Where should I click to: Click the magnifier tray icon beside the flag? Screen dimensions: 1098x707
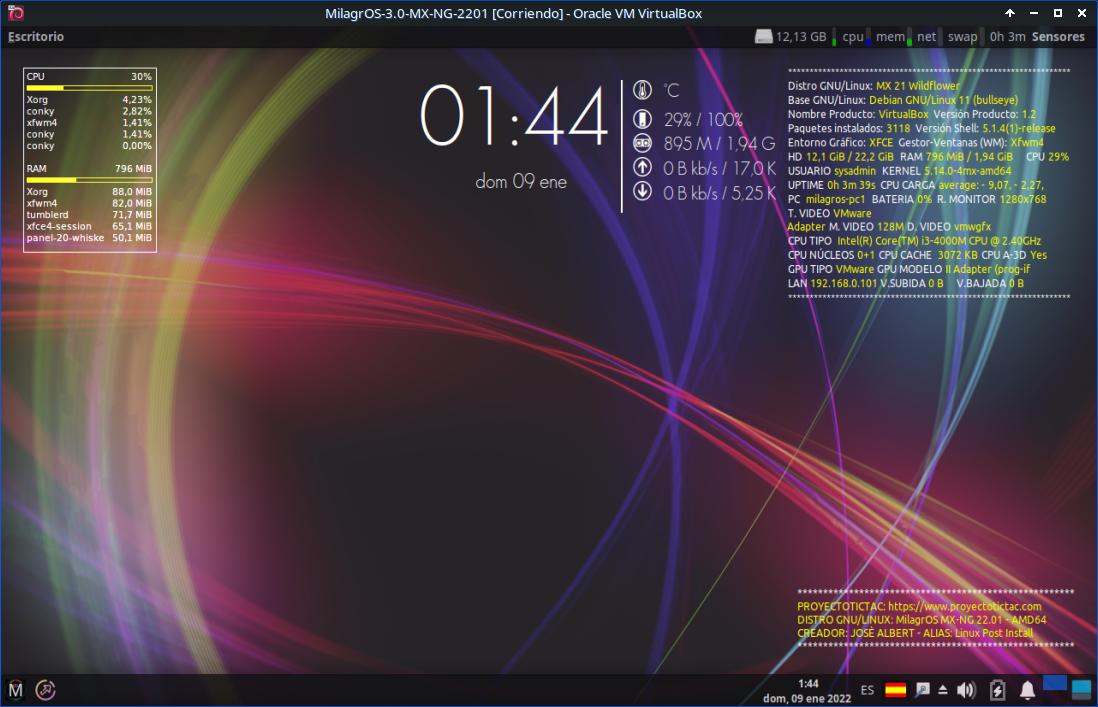click(x=922, y=690)
